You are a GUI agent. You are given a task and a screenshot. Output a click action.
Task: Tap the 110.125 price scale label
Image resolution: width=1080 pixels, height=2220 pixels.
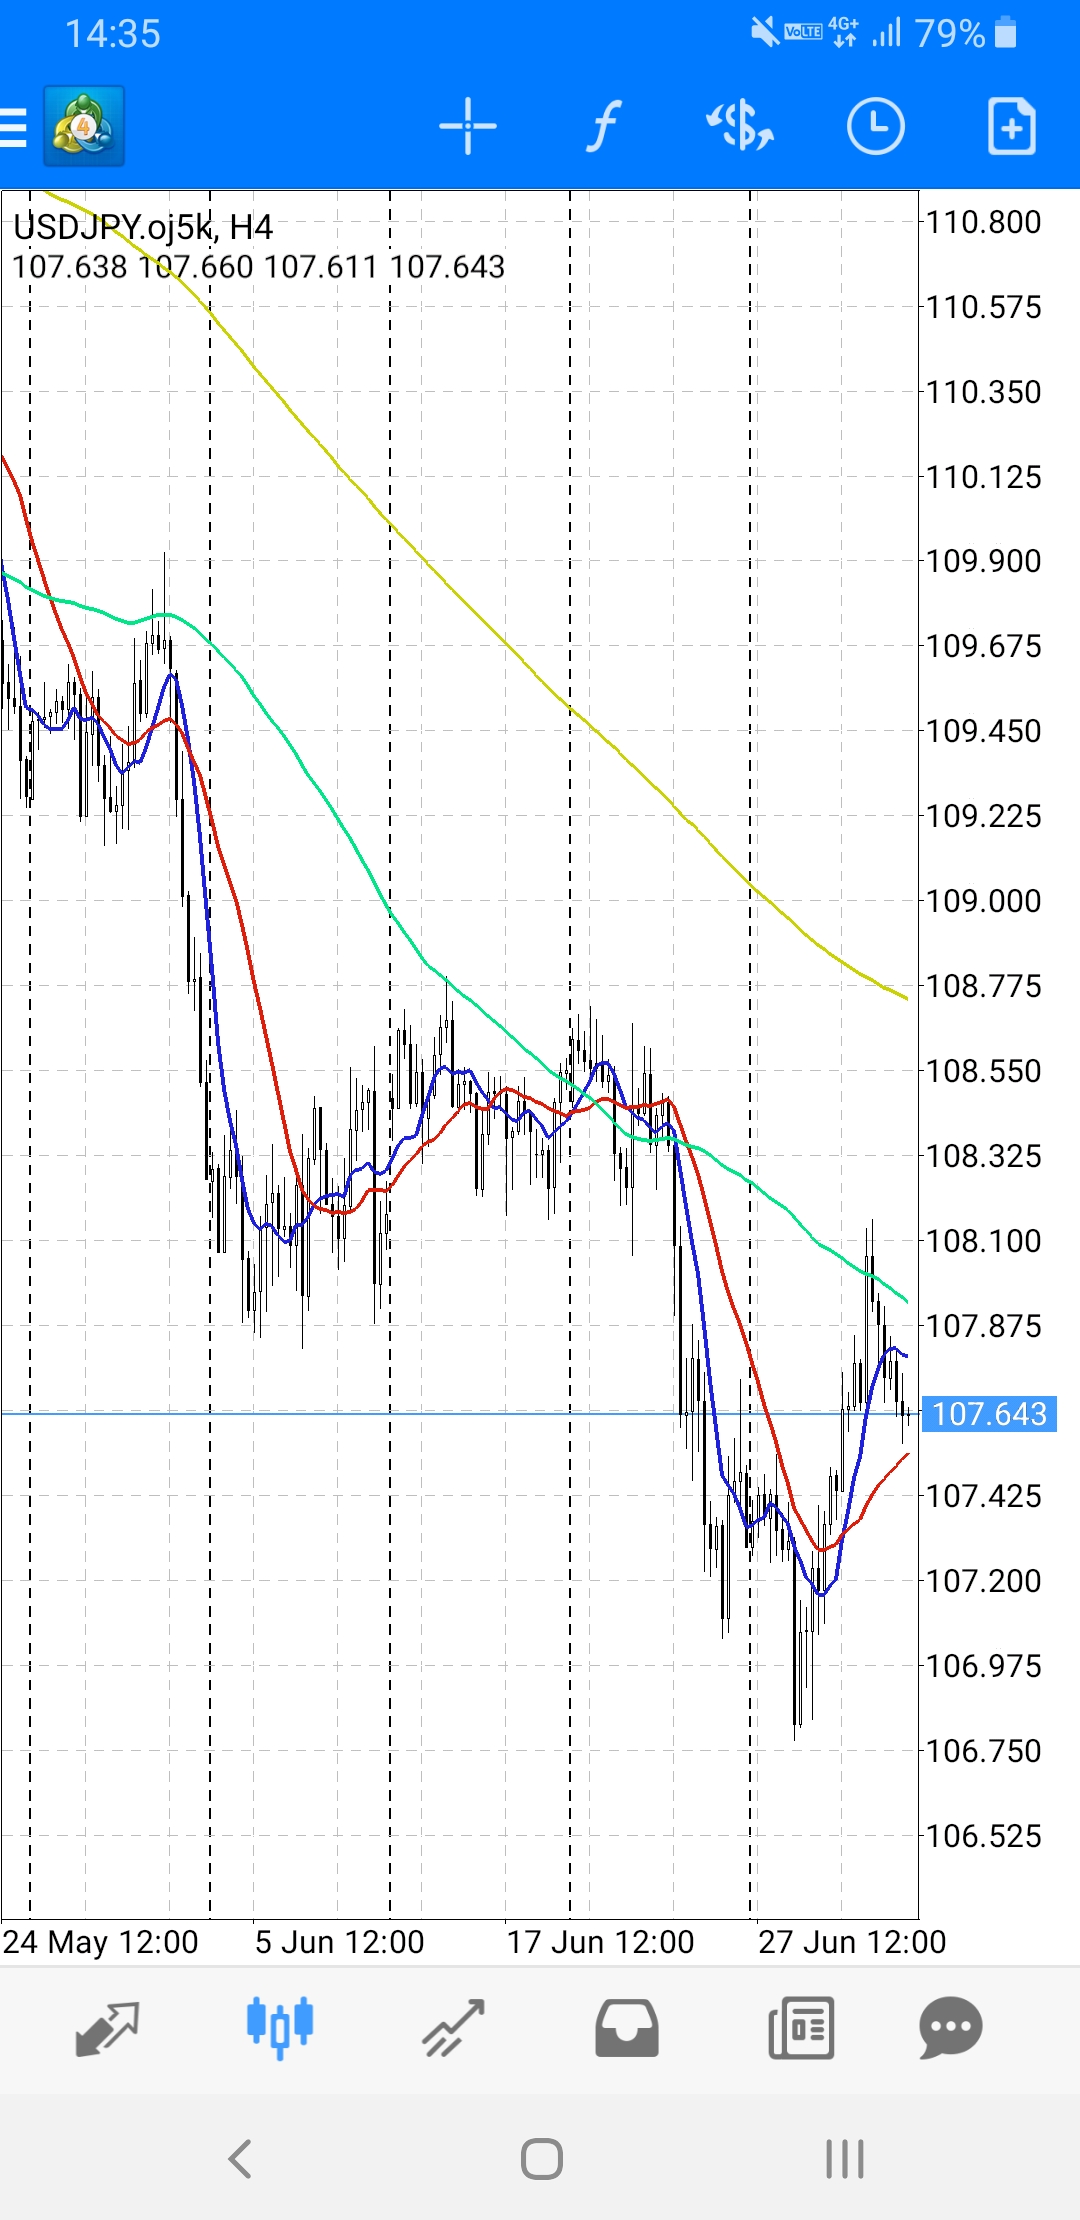(x=984, y=477)
